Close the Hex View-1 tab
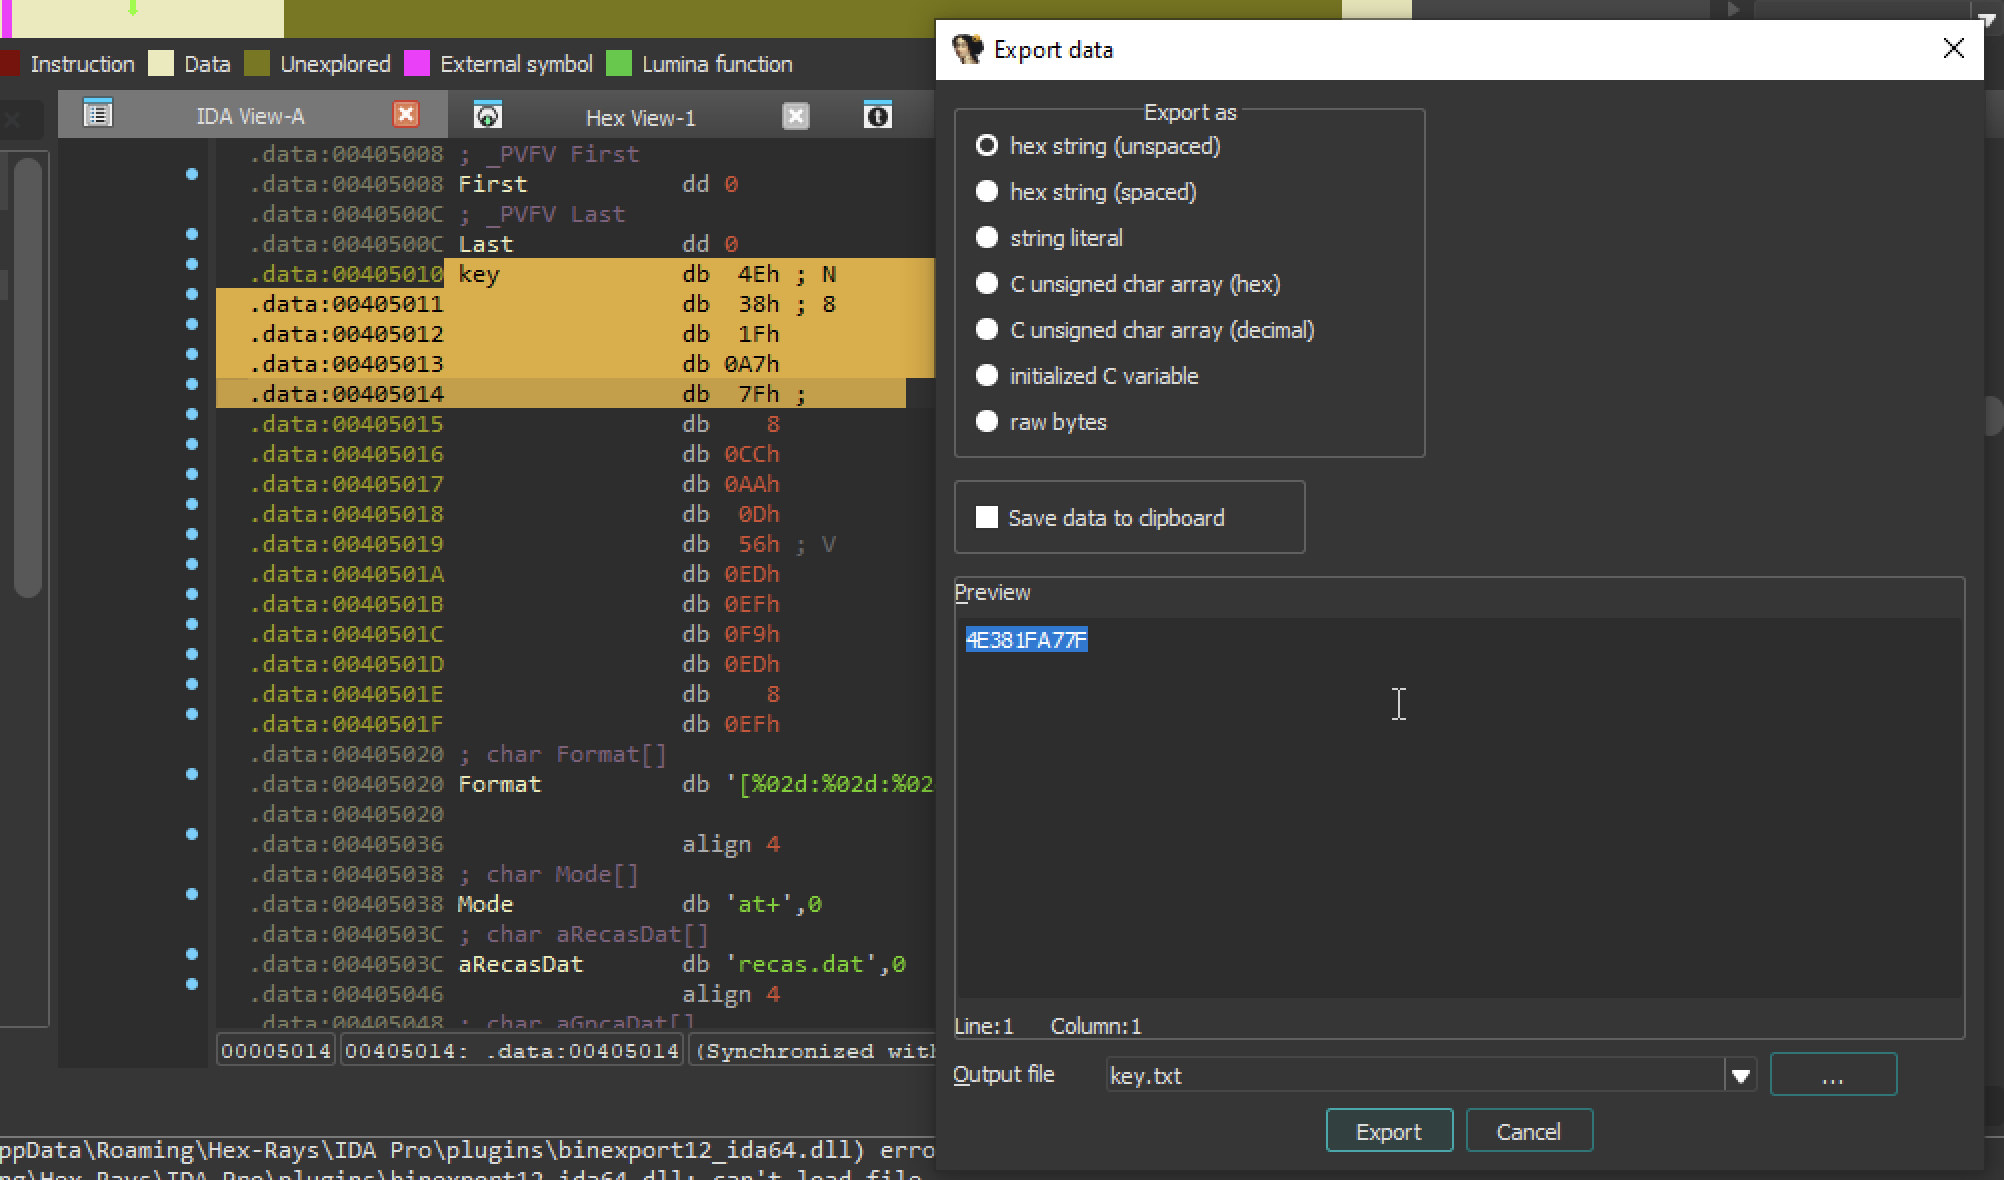2004x1180 pixels. pyautogui.click(x=795, y=116)
